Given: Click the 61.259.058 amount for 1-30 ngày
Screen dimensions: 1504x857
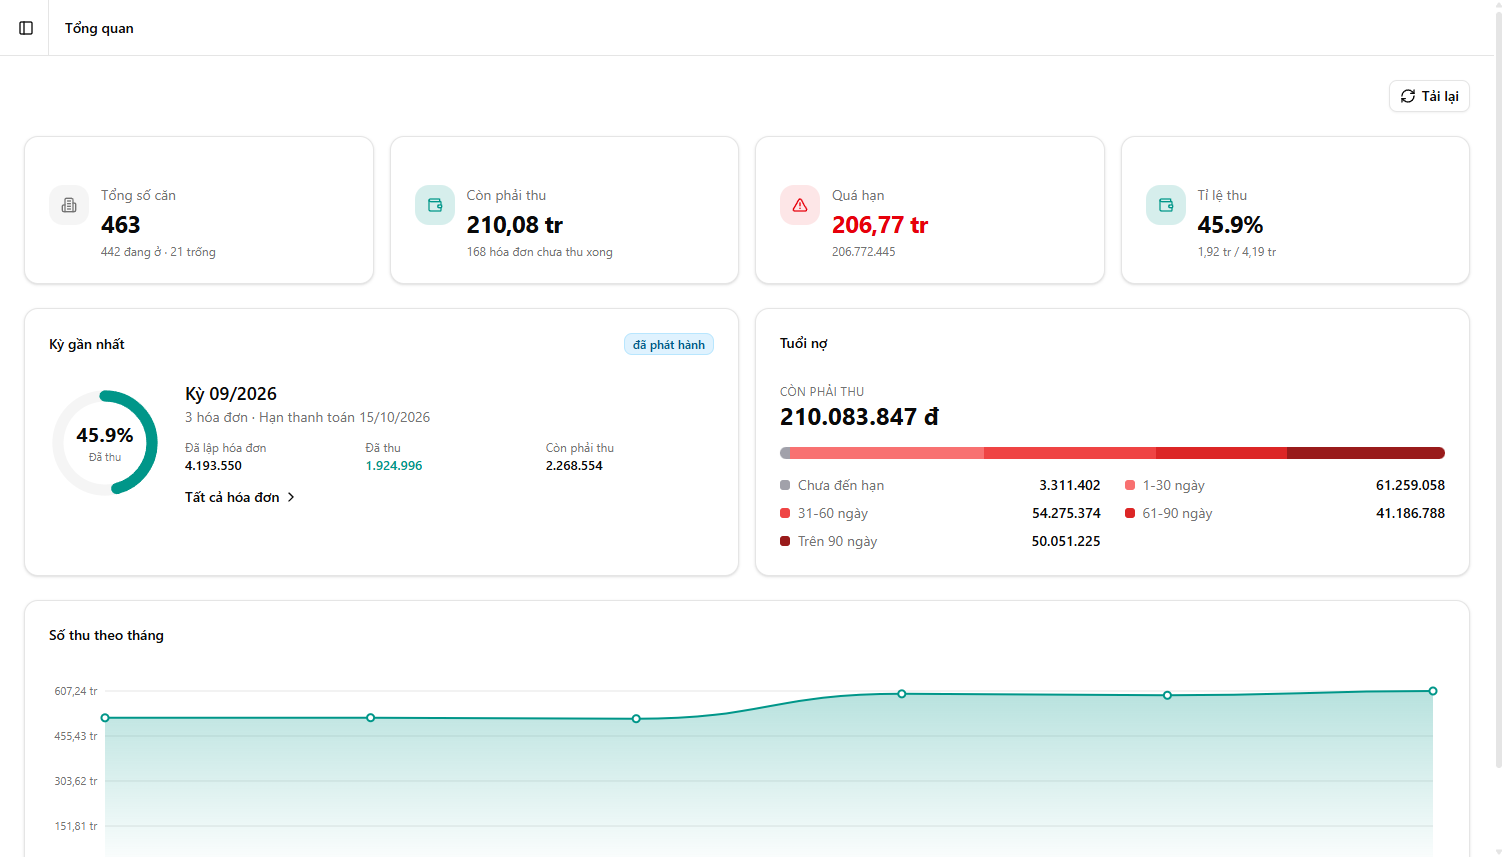Looking at the screenshot, I should tap(1410, 485).
